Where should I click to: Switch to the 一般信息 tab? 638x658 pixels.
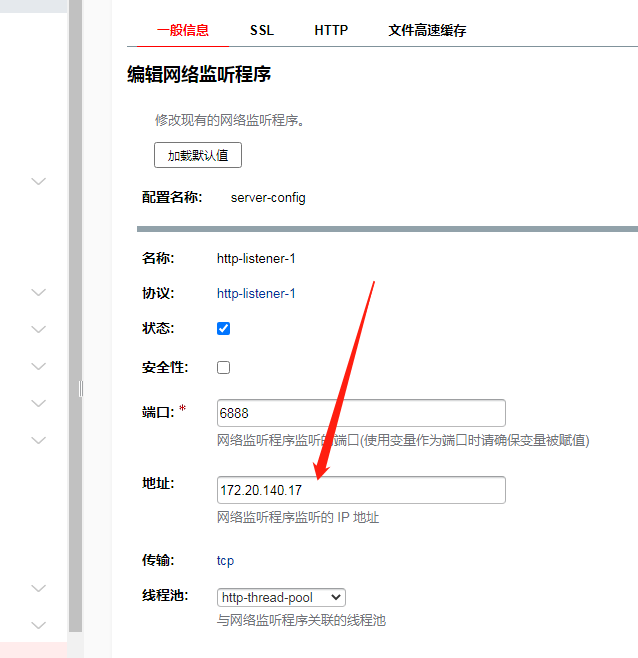pos(183,30)
